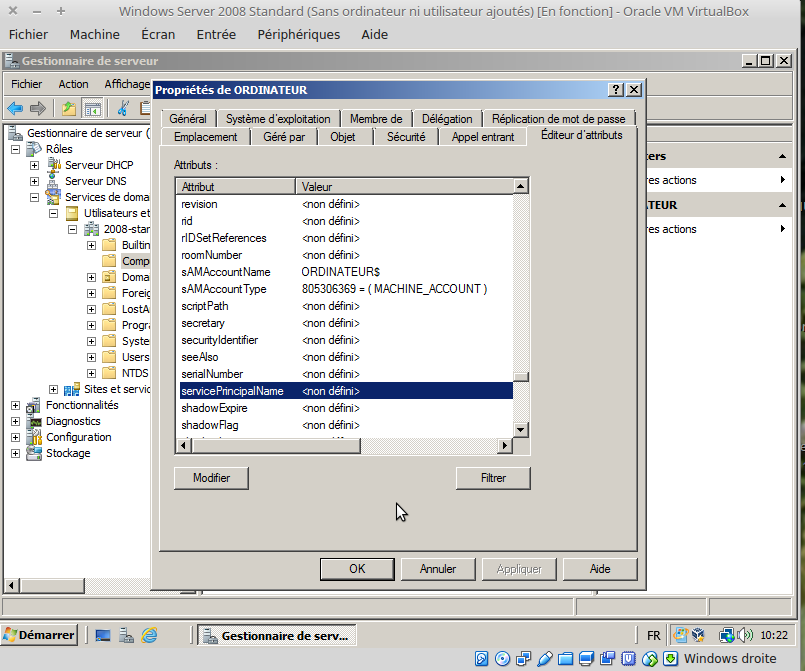The height and width of the screenshot is (671, 805).
Task: Collapse the Rôles tree node
Action: point(15,149)
